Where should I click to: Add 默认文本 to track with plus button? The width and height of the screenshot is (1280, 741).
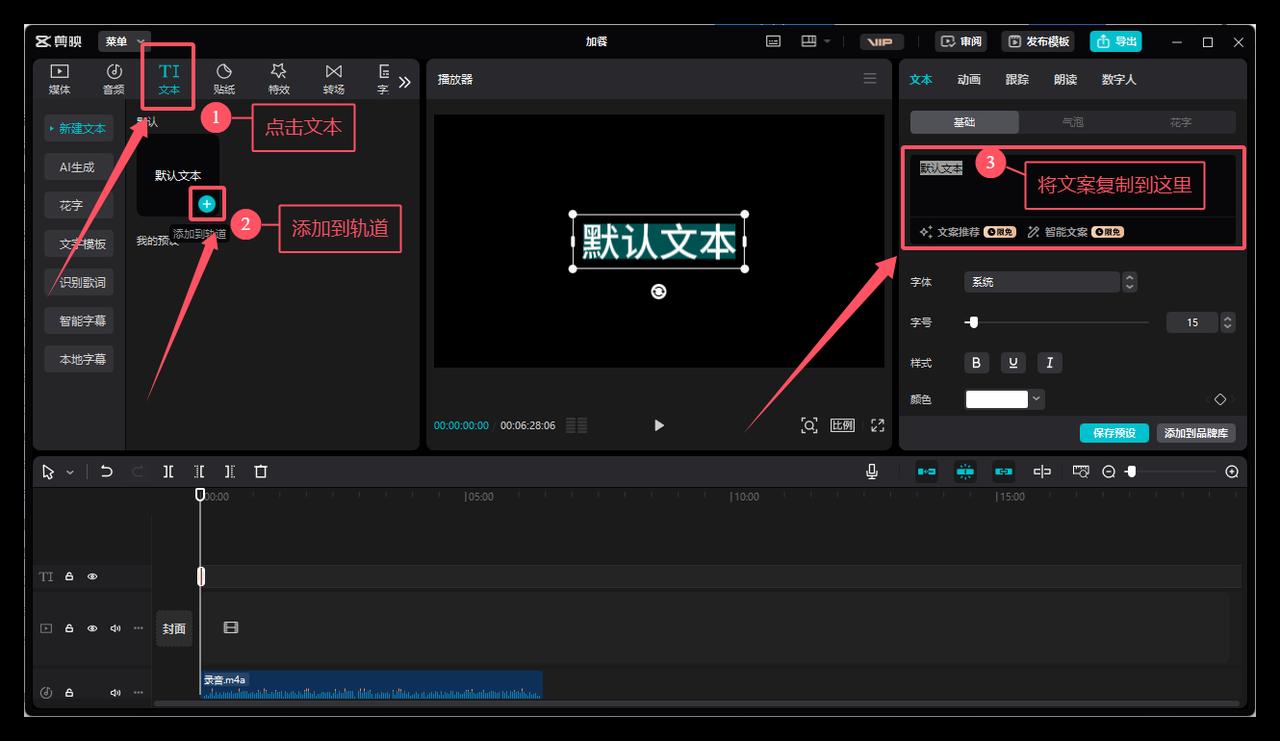pyautogui.click(x=207, y=204)
